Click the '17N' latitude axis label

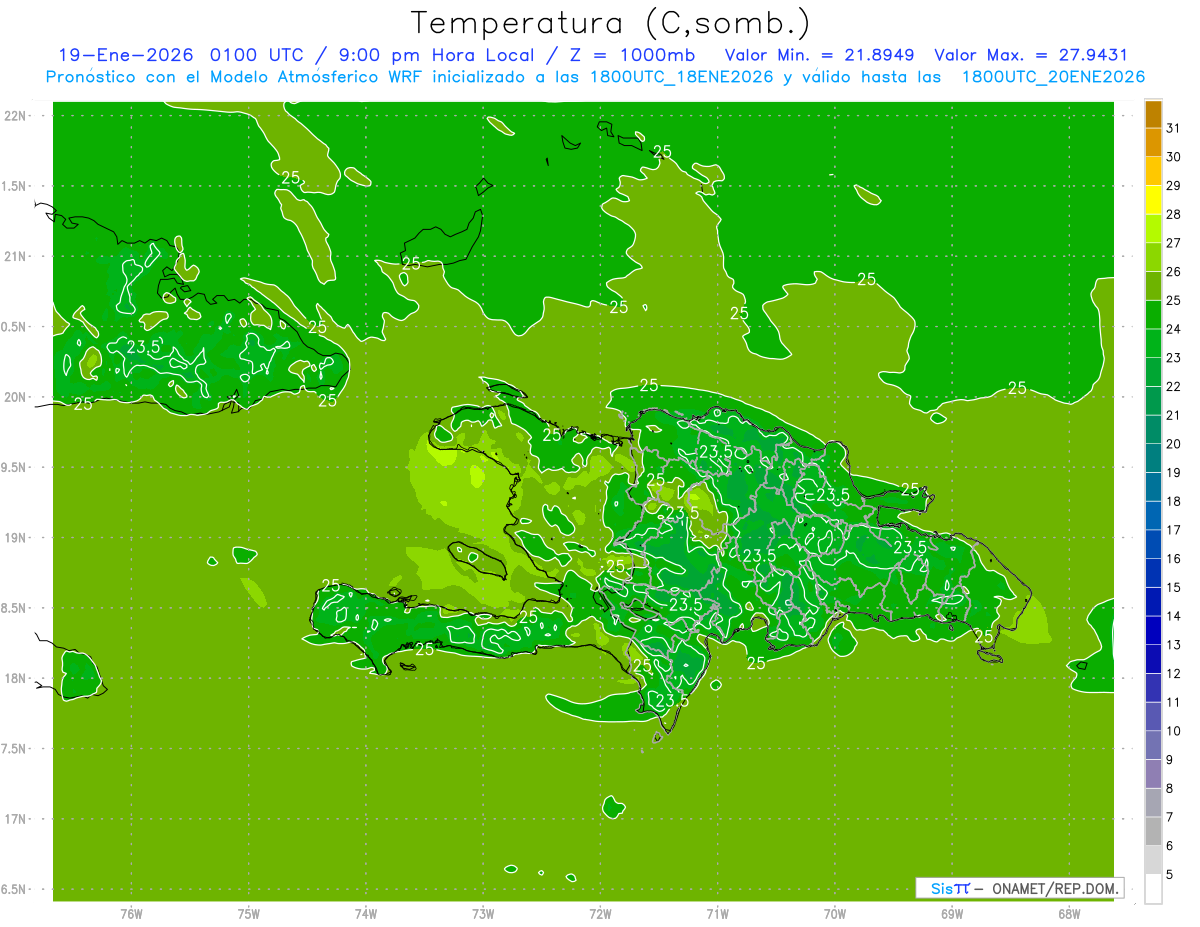tap(17, 819)
